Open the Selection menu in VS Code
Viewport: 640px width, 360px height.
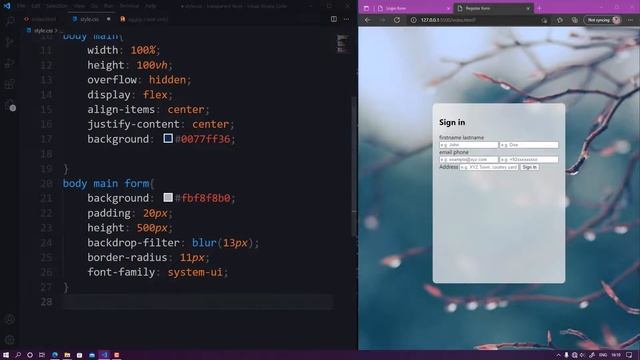[x=56, y=6]
